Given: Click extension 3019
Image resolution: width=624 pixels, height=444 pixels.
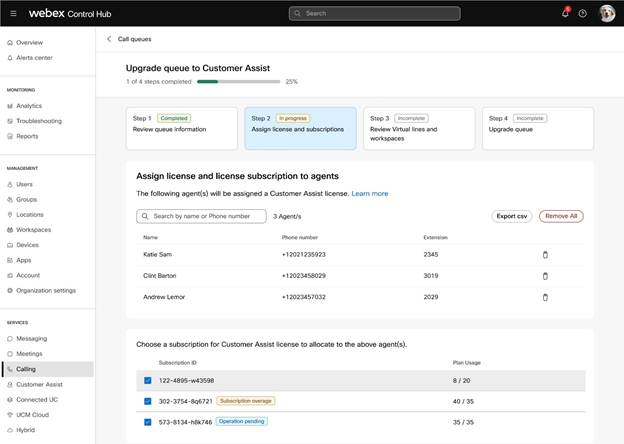Looking at the screenshot, I should [431, 276].
